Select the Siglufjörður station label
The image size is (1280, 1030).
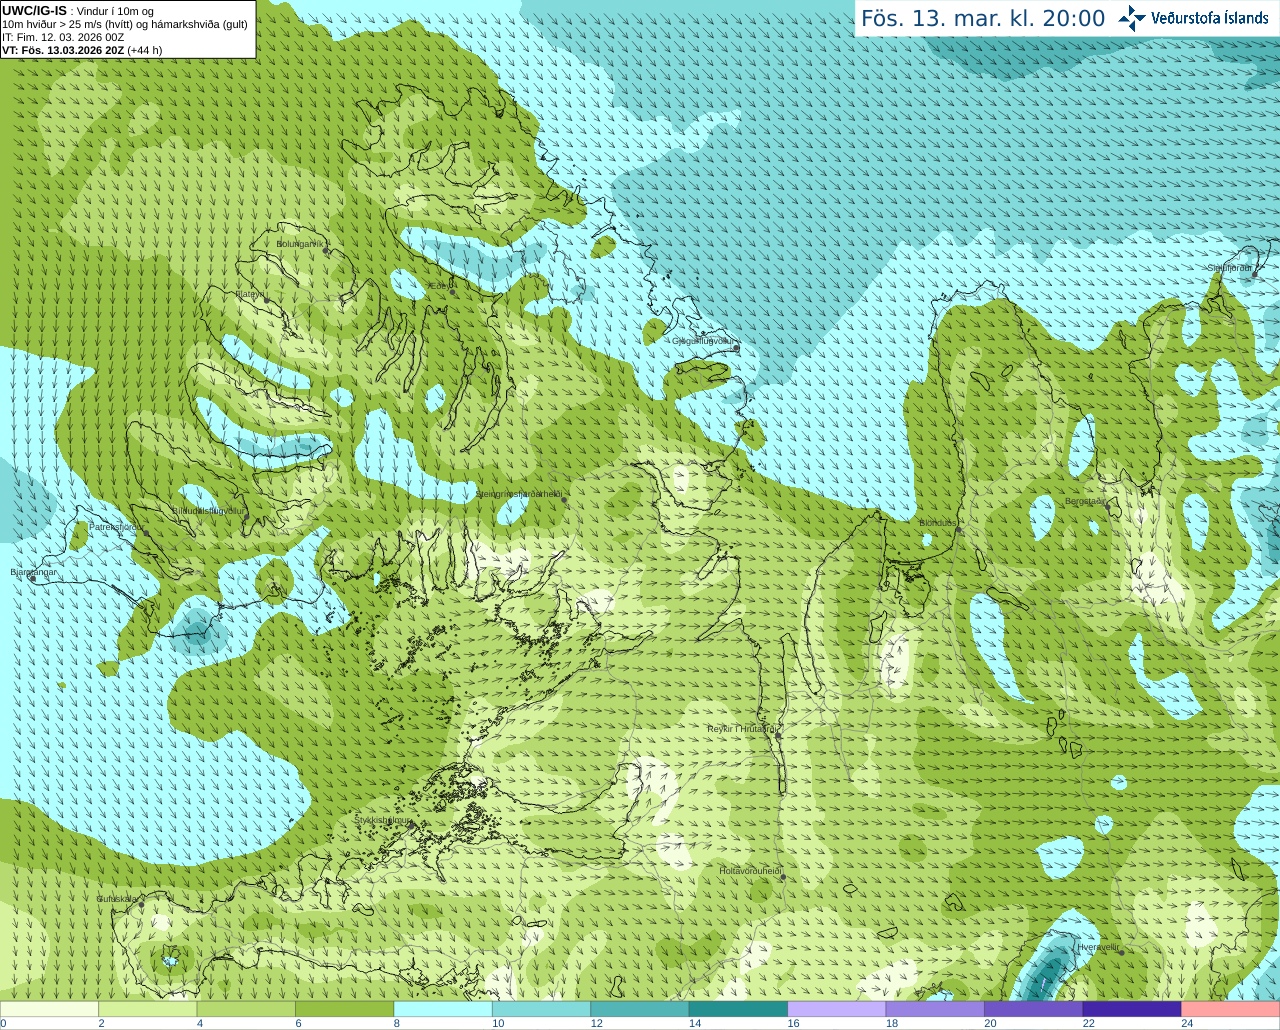(1229, 268)
